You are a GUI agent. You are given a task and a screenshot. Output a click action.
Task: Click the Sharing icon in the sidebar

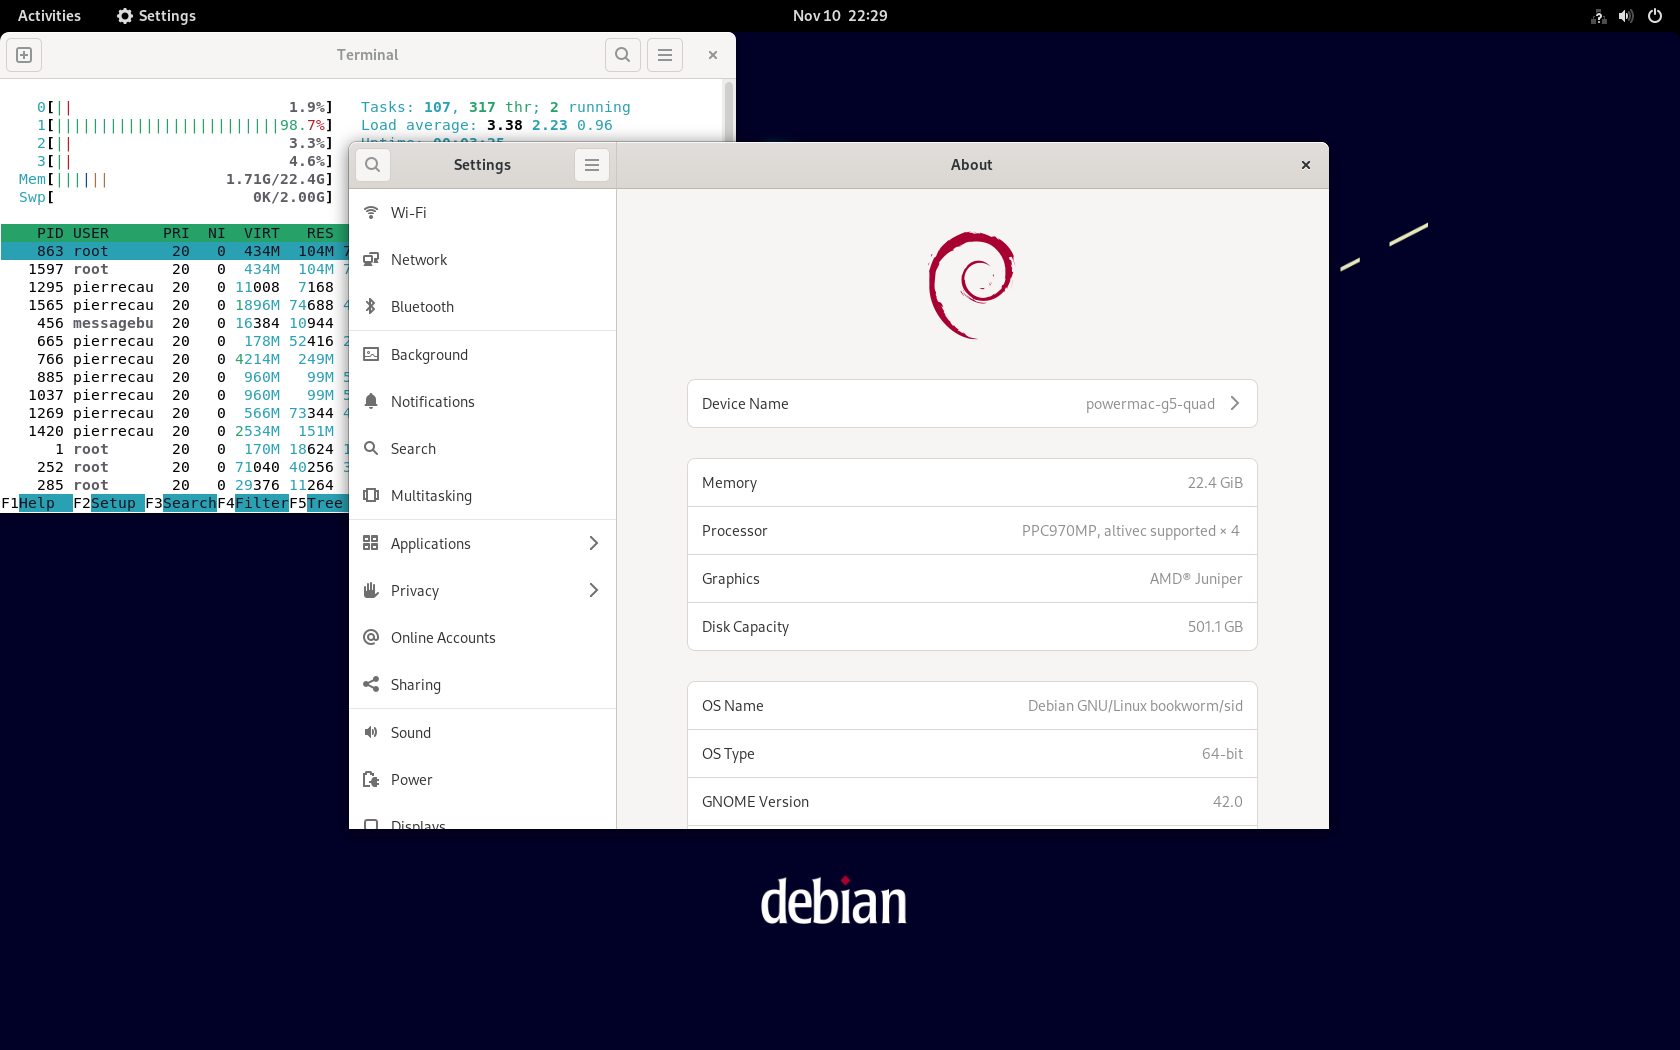tap(371, 684)
